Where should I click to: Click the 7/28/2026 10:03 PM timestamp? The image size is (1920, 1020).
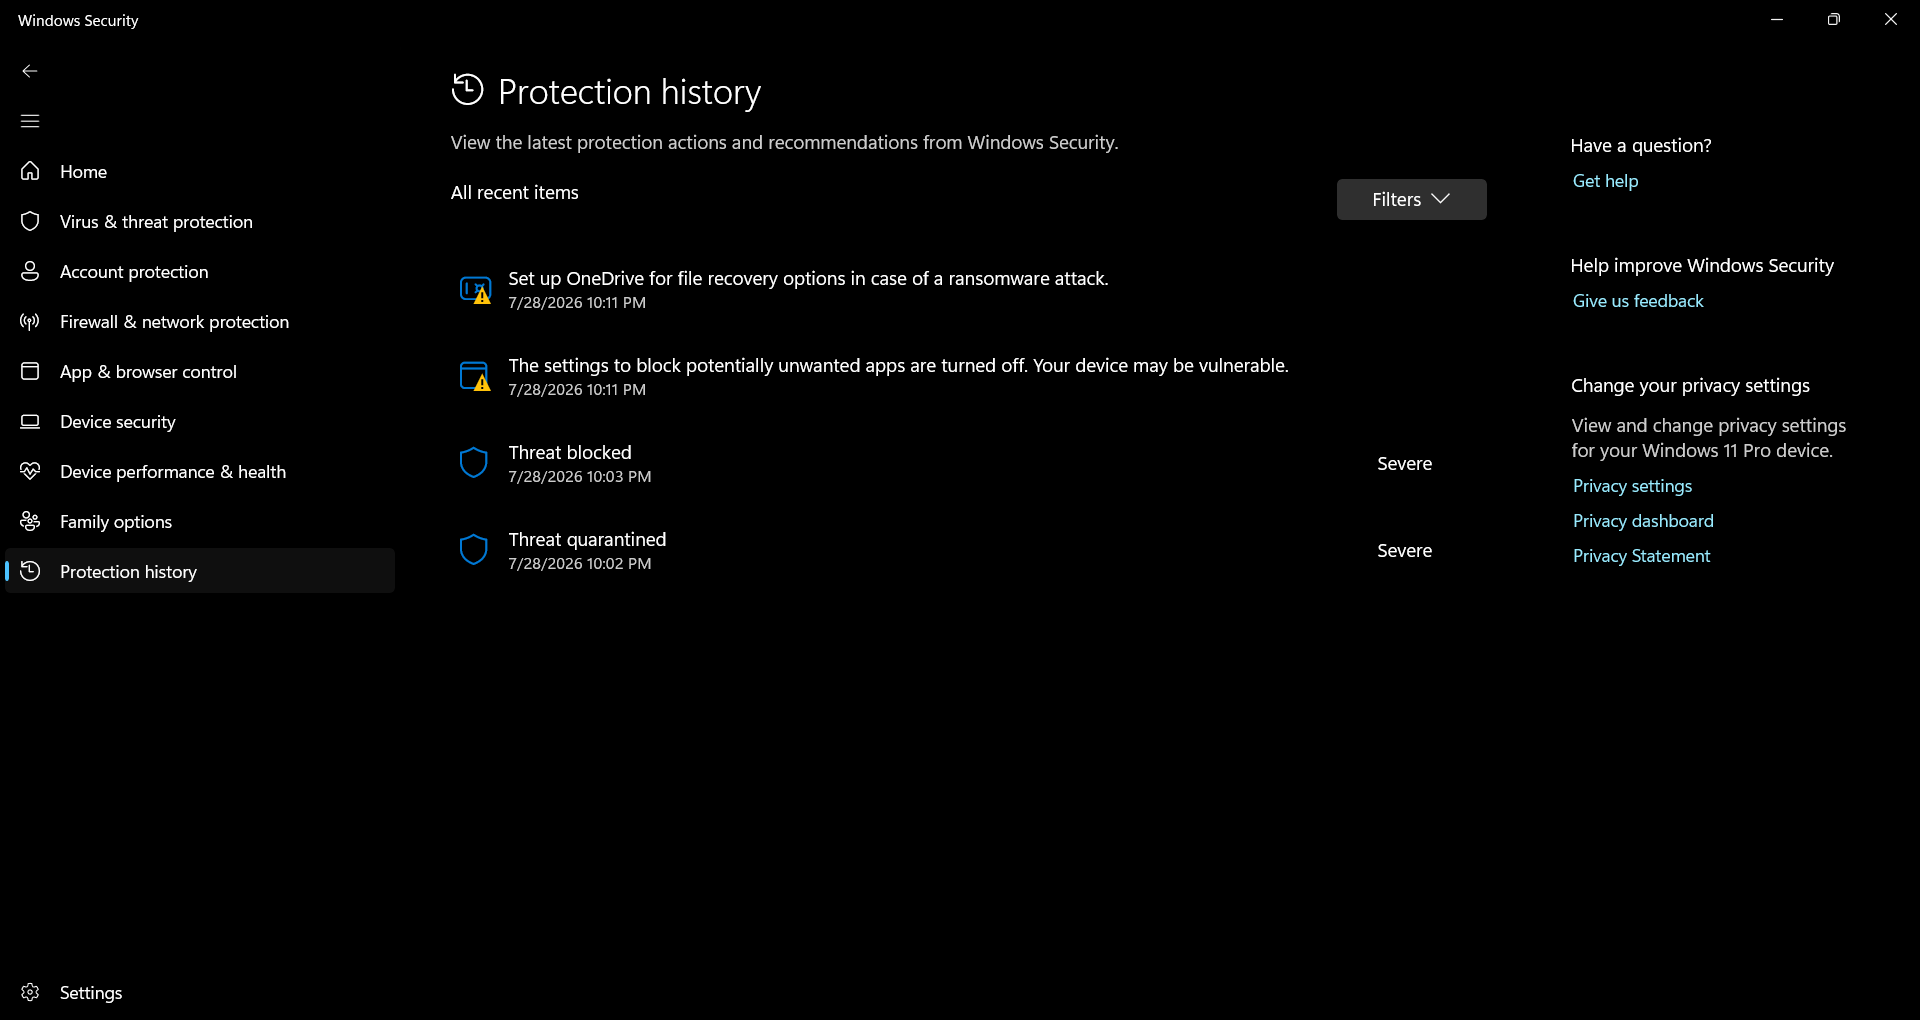pos(580,477)
